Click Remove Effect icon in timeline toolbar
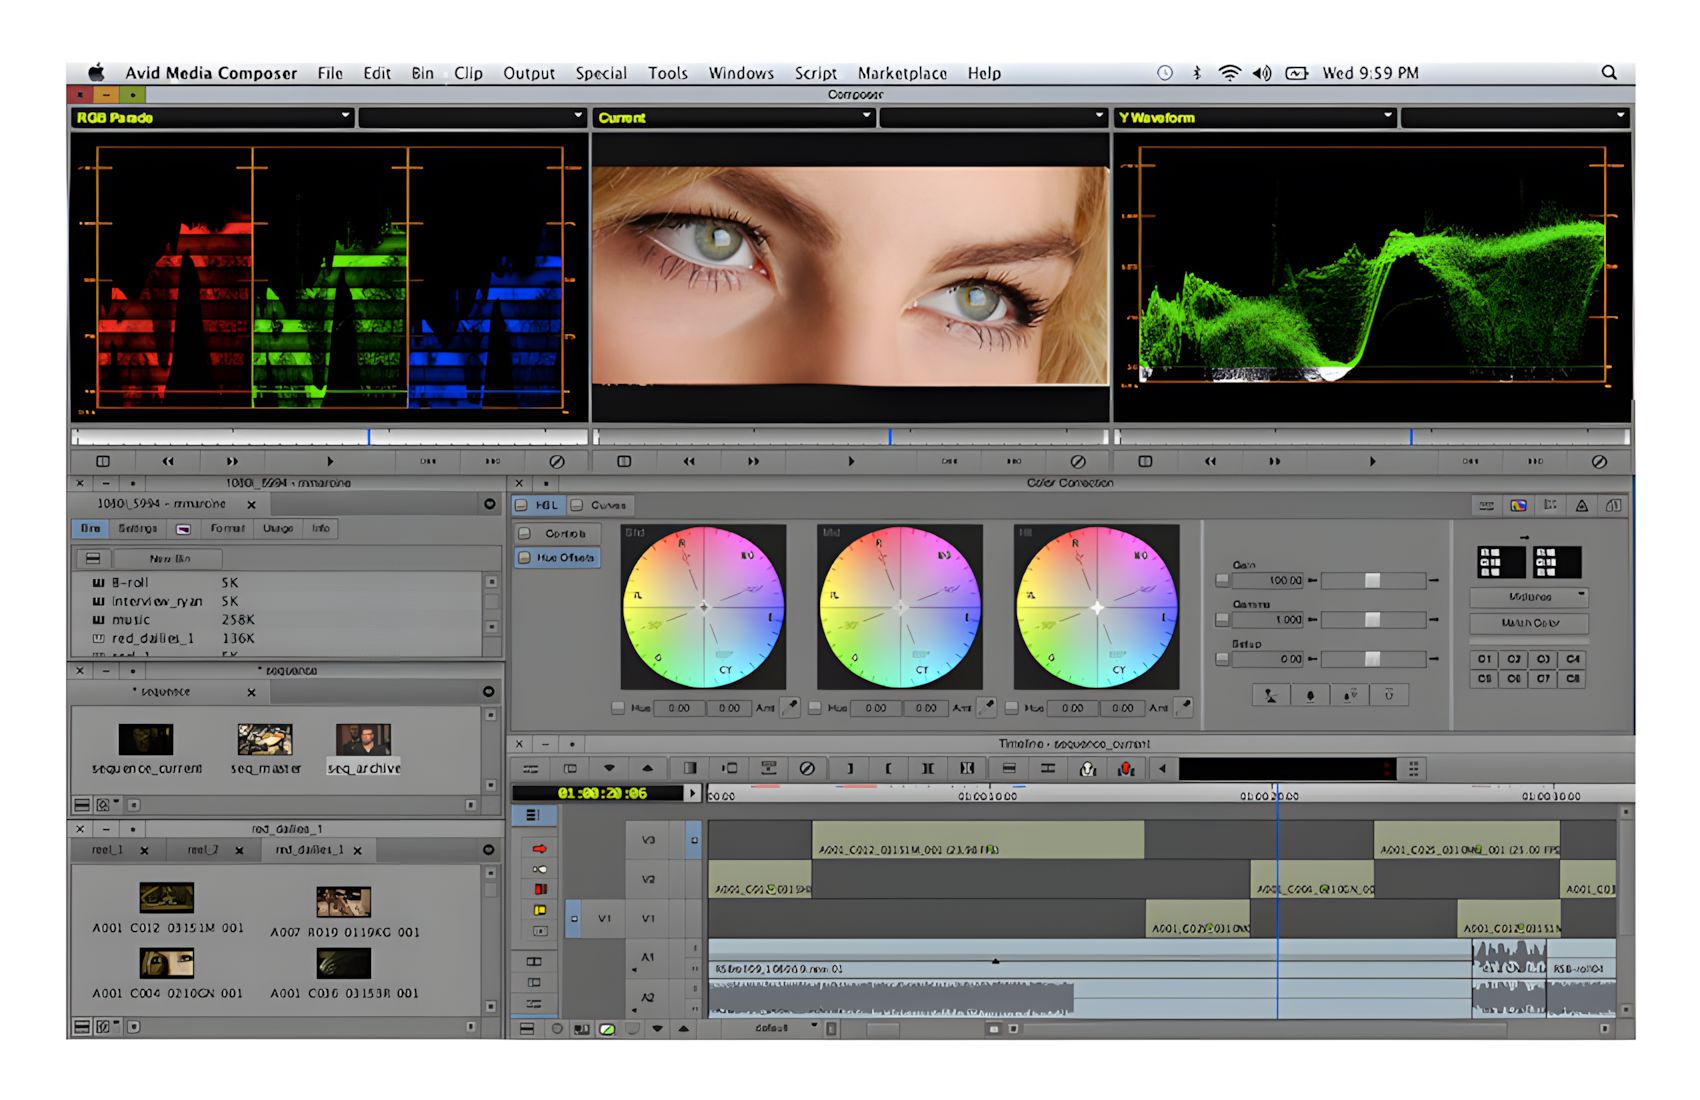The image size is (1700, 1100). coord(807,768)
